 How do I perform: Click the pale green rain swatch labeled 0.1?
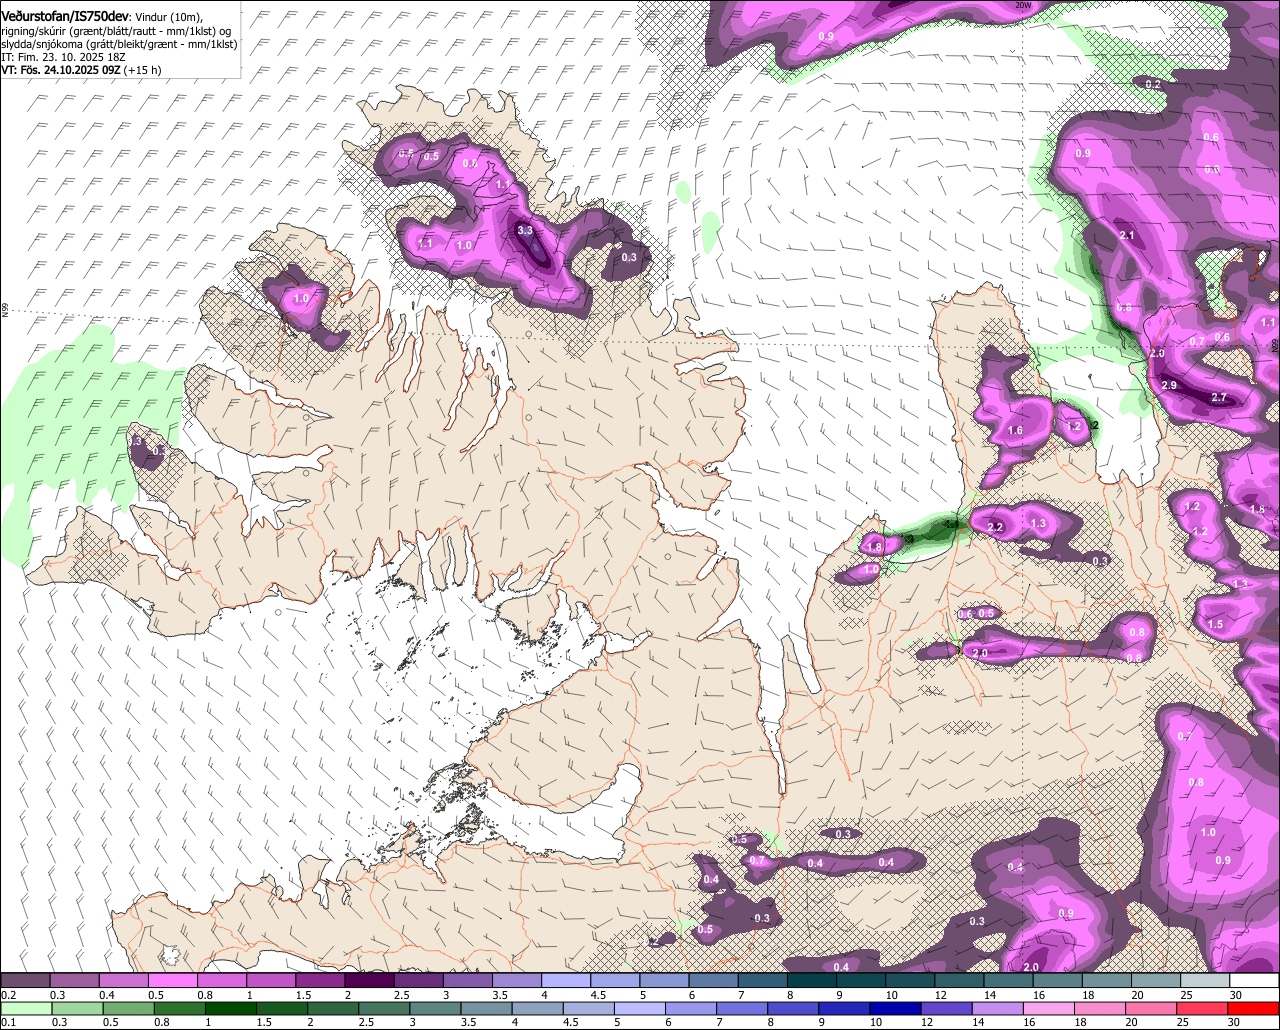tap(25, 1009)
